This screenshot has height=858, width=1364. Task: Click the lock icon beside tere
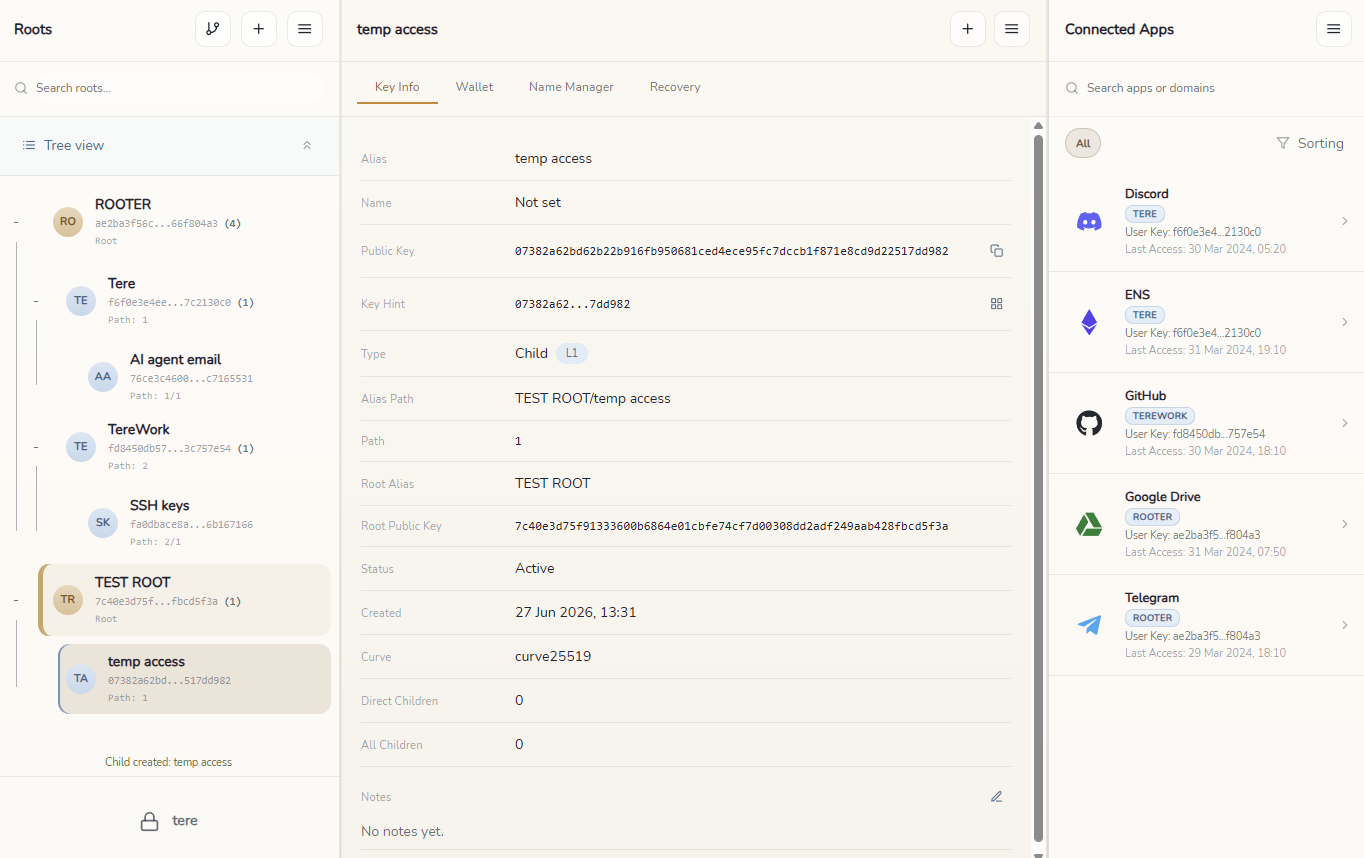(149, 821)
